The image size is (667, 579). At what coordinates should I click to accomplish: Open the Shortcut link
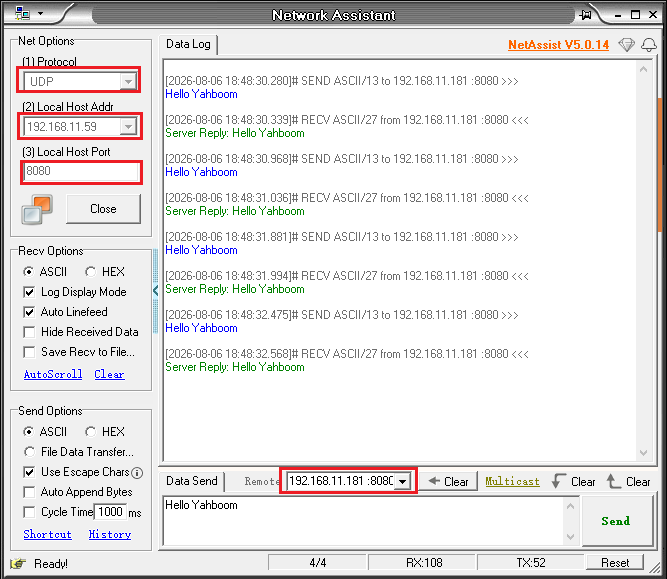click(48, 534)
